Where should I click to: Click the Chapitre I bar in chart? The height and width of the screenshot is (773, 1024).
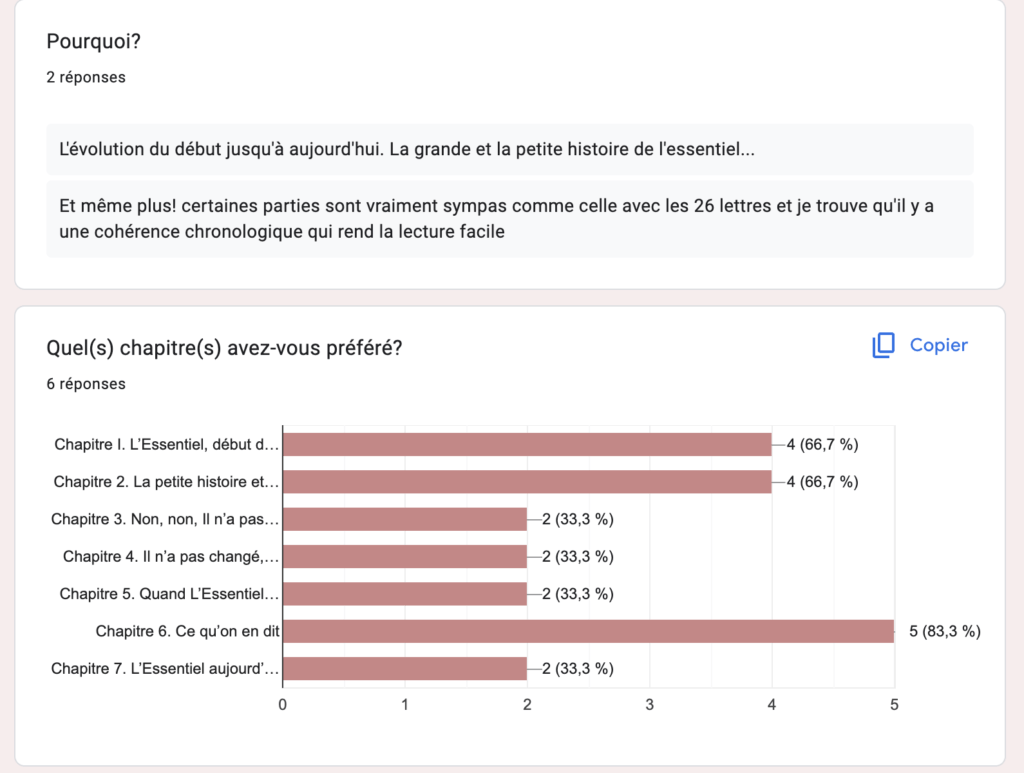[x=527, y=445]
